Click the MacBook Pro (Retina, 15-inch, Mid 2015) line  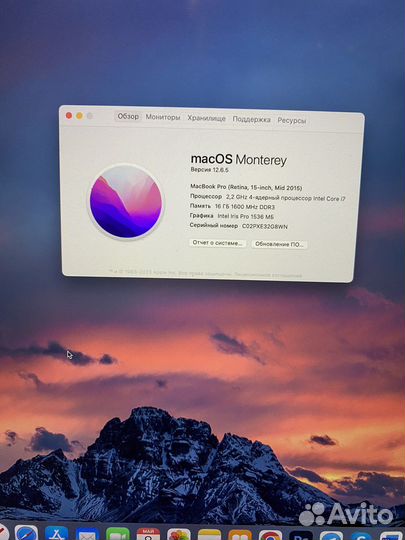pos(246,187)
